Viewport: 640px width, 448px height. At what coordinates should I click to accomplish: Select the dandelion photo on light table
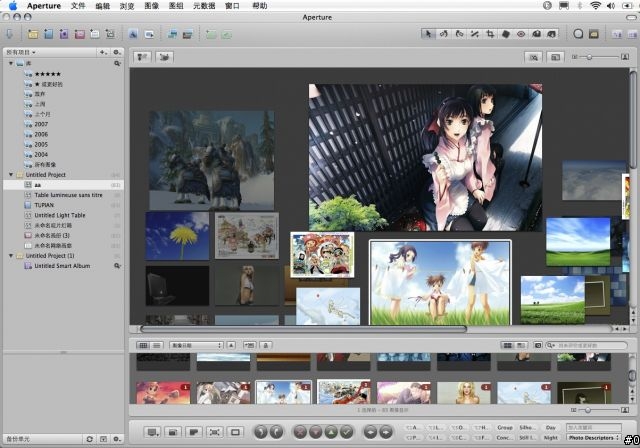(177, 236)
